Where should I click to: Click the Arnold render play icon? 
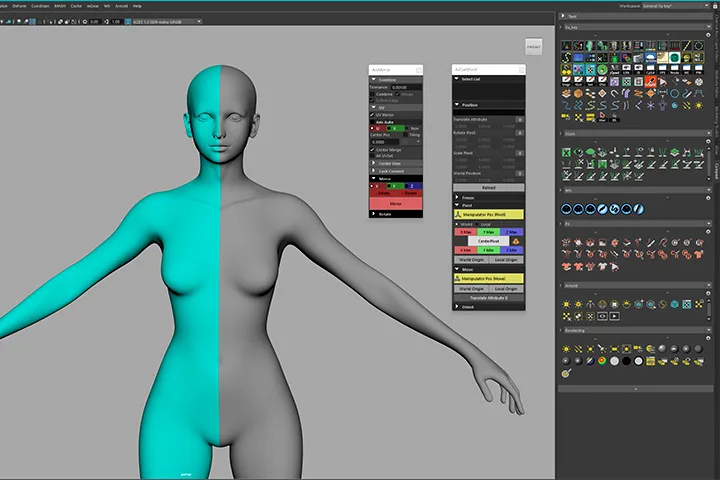pos(614,316)
